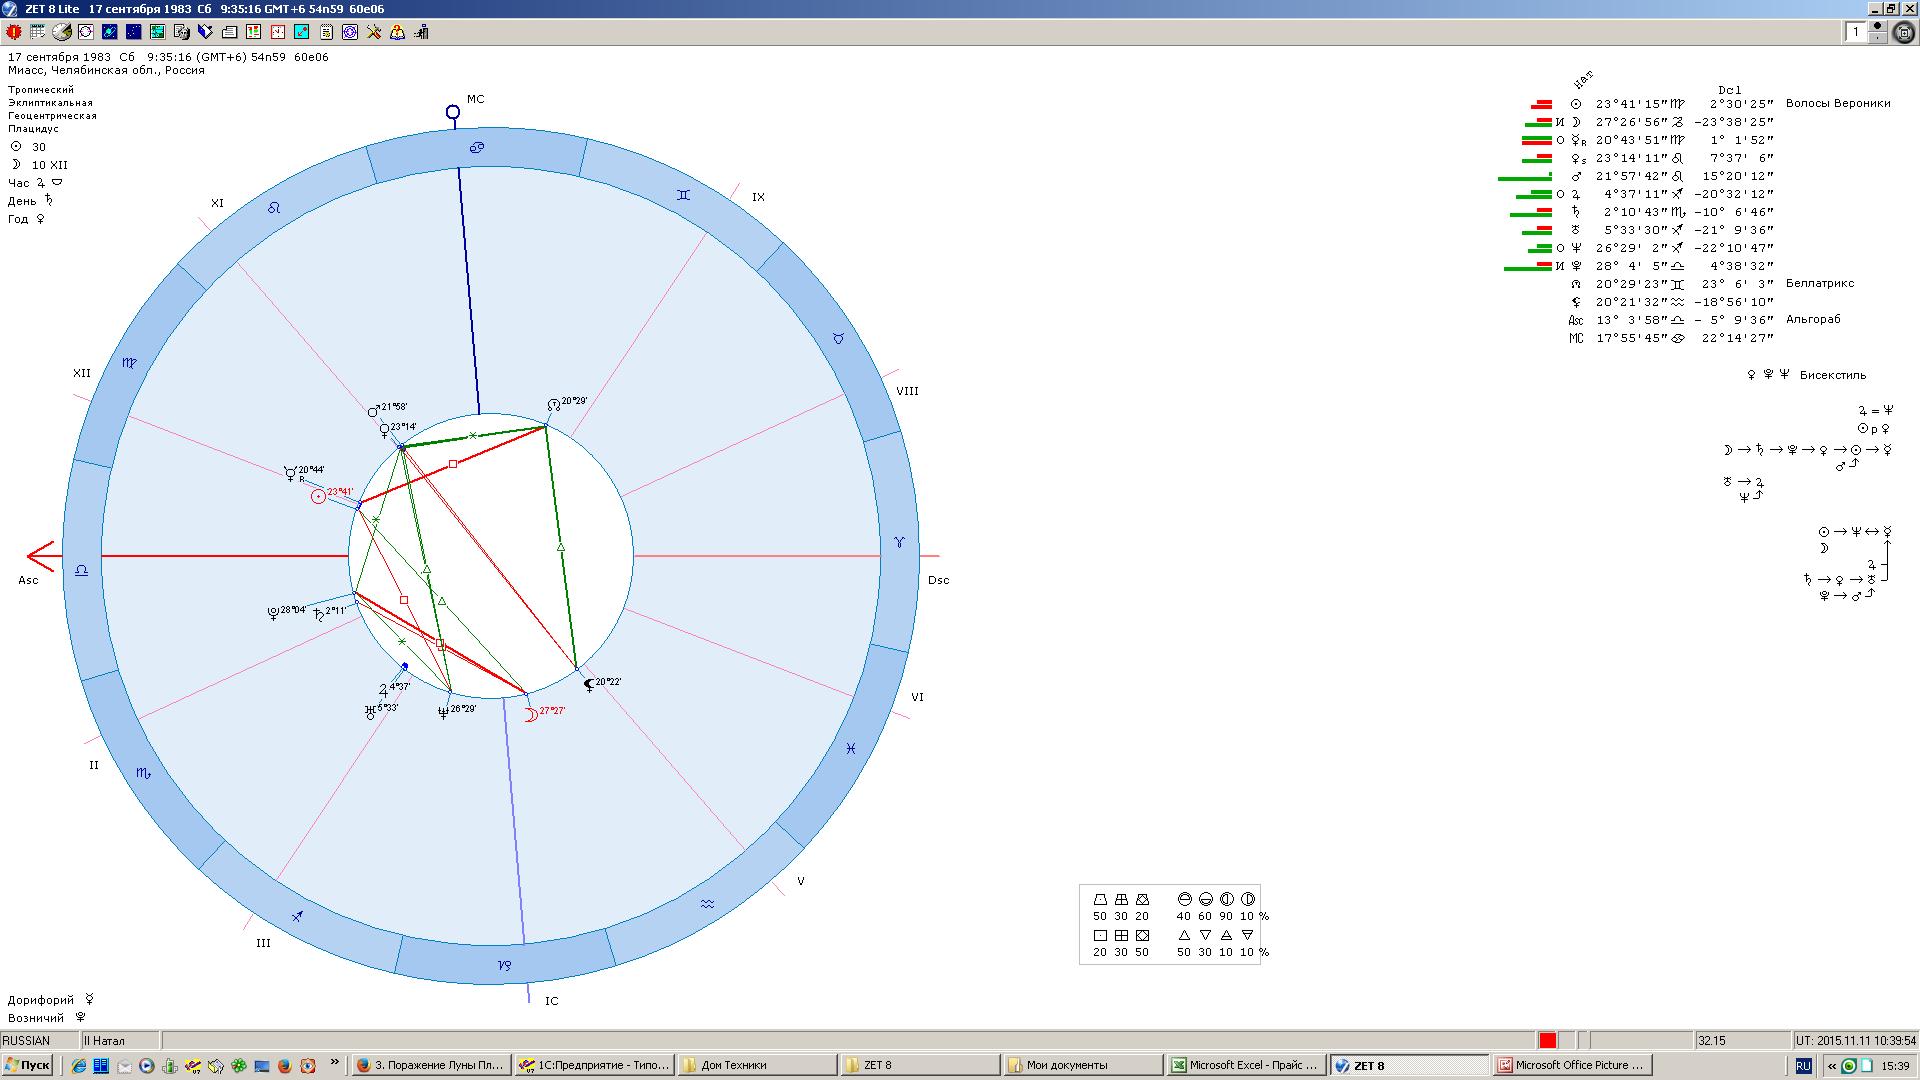
Task: Switch to Microsoft Excel taskbar window
Action: [x=1247, y=1066]
